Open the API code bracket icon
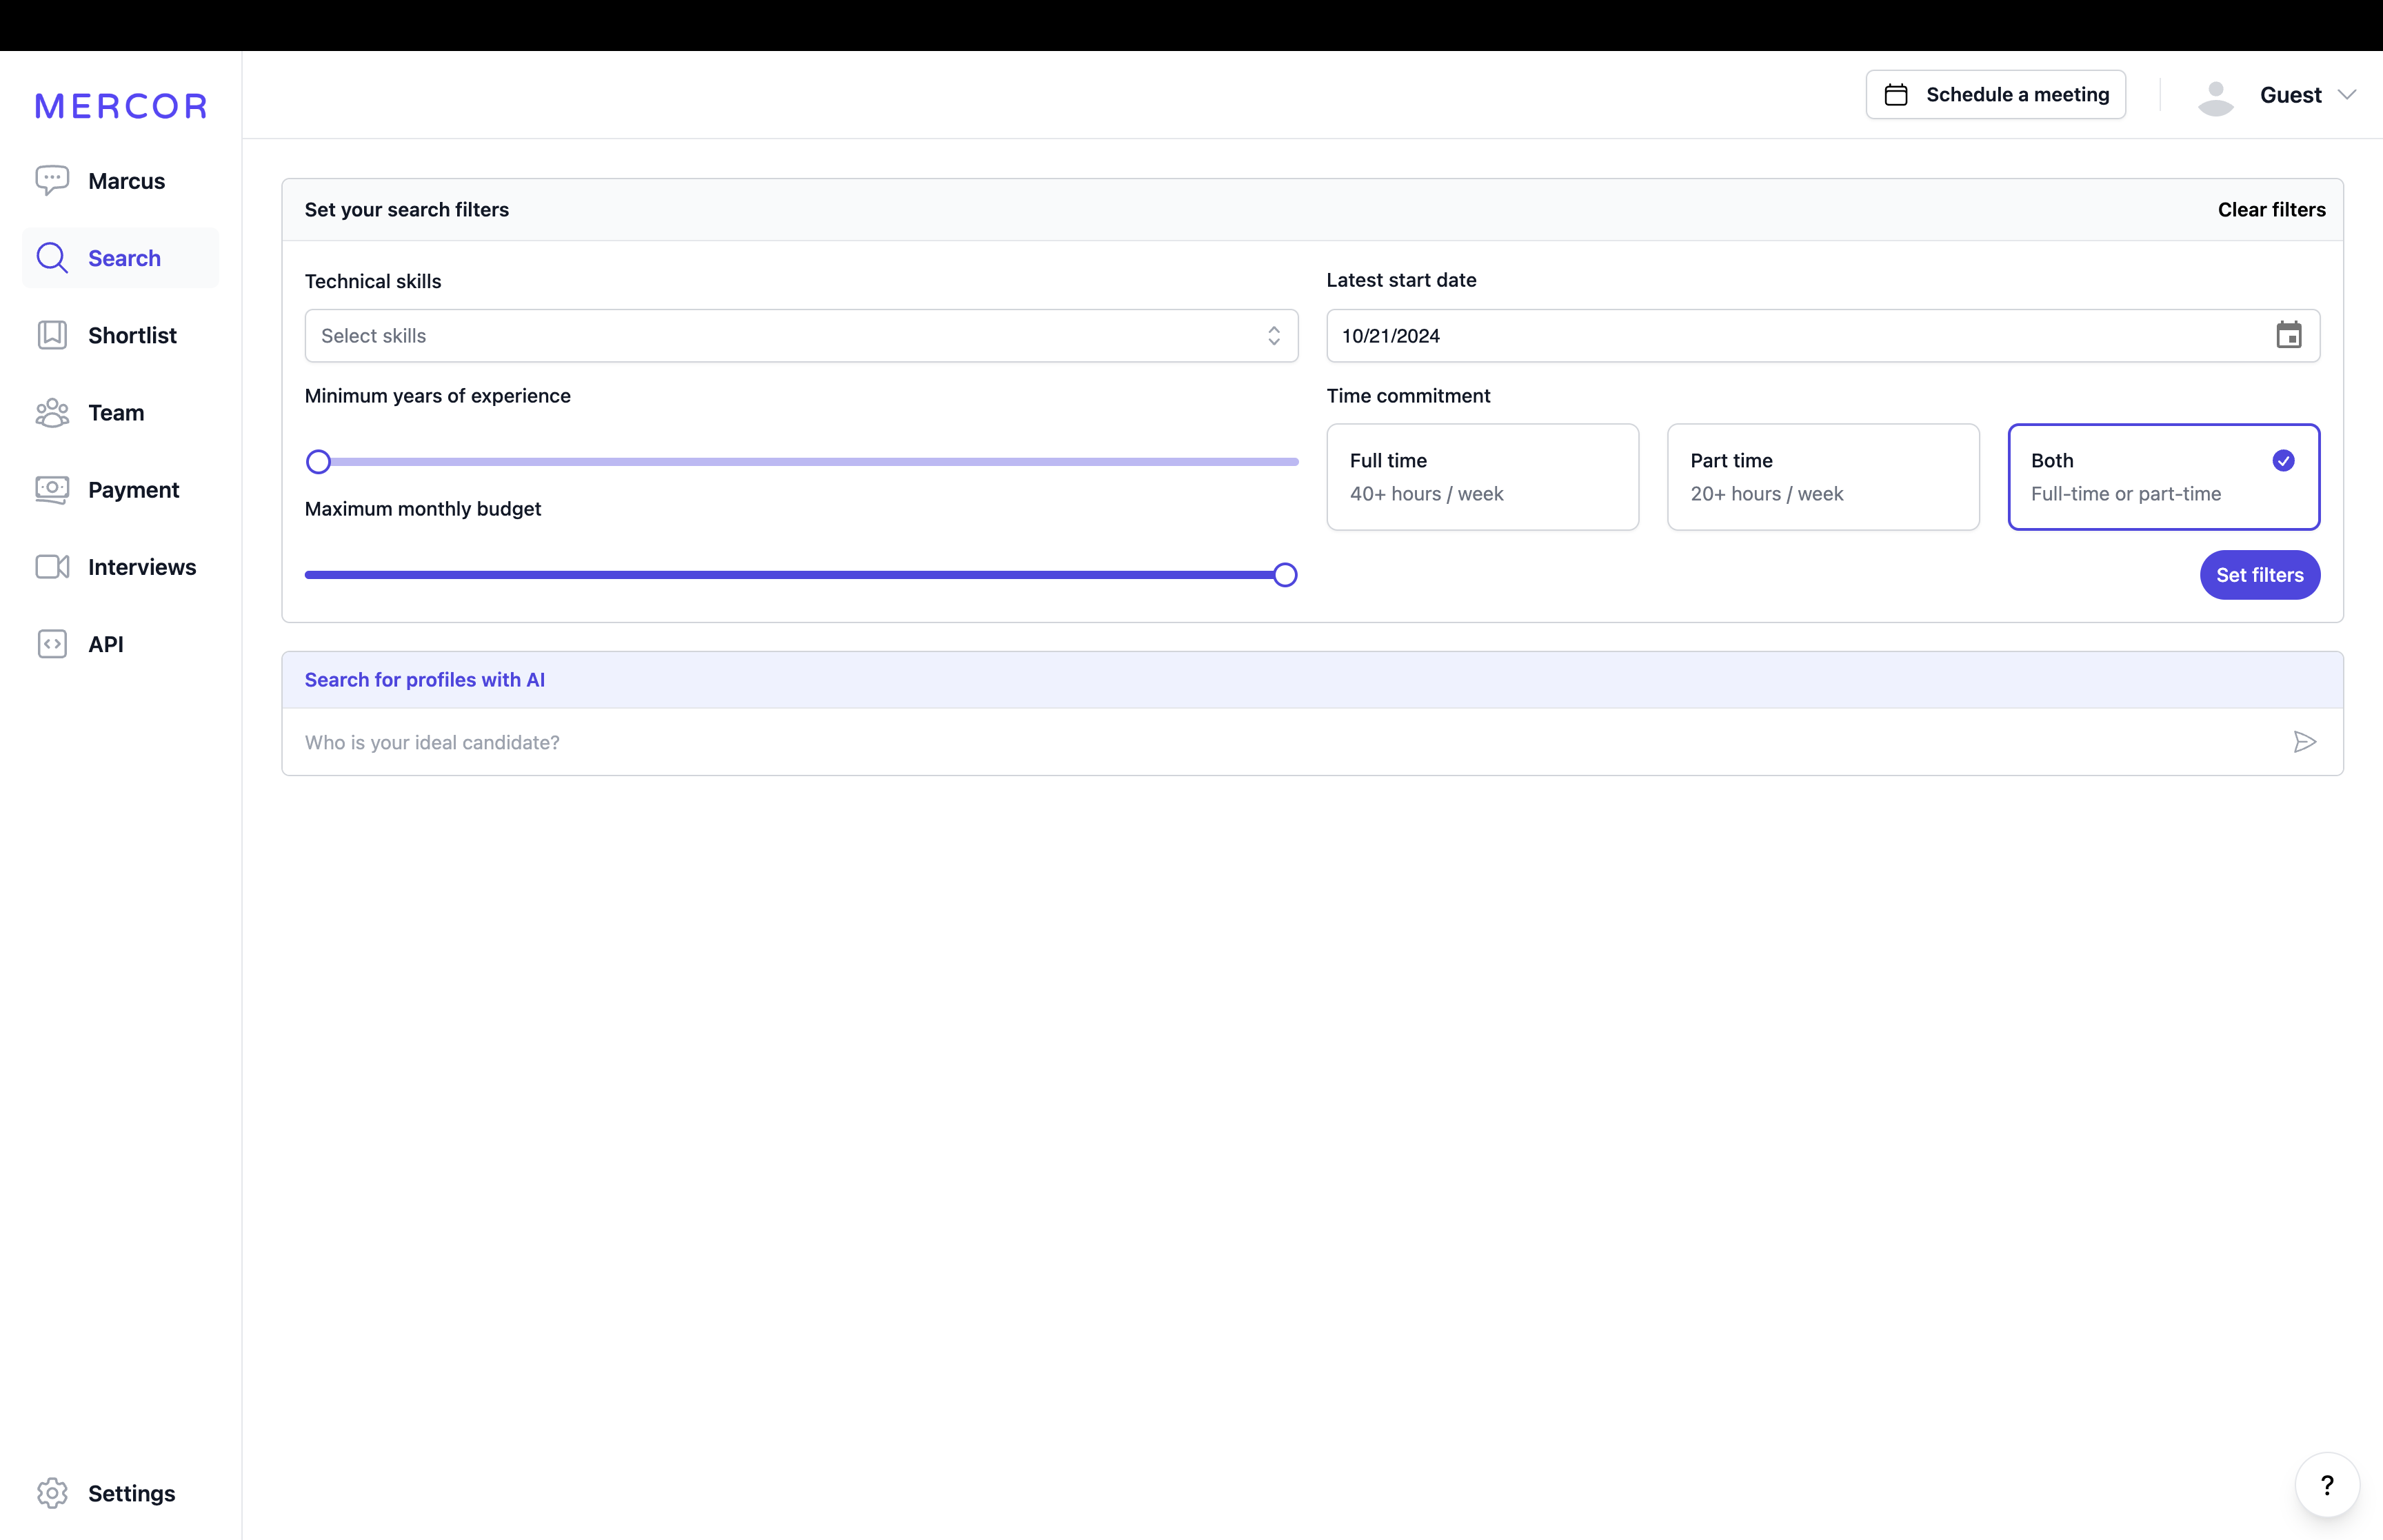 click(52, 644)
